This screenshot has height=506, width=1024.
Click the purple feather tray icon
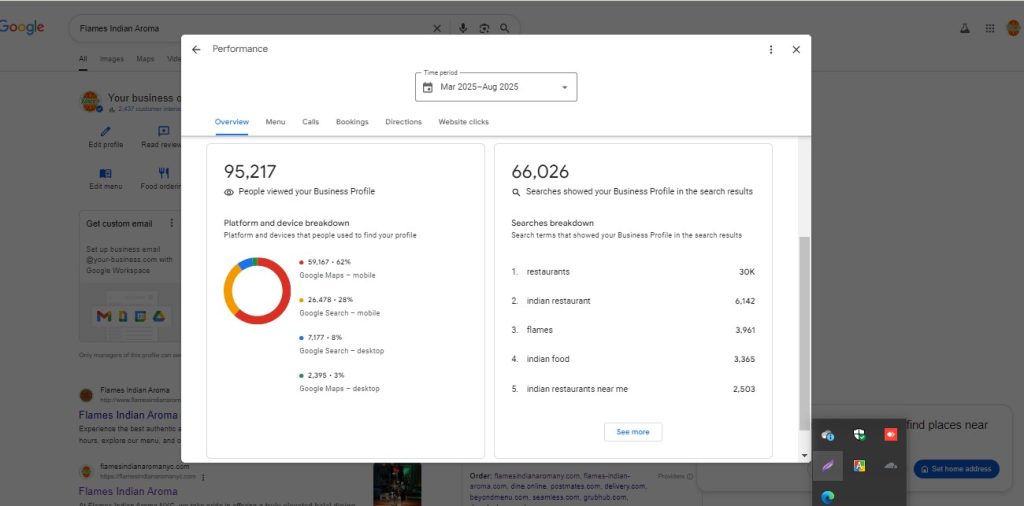coord(828,465)
